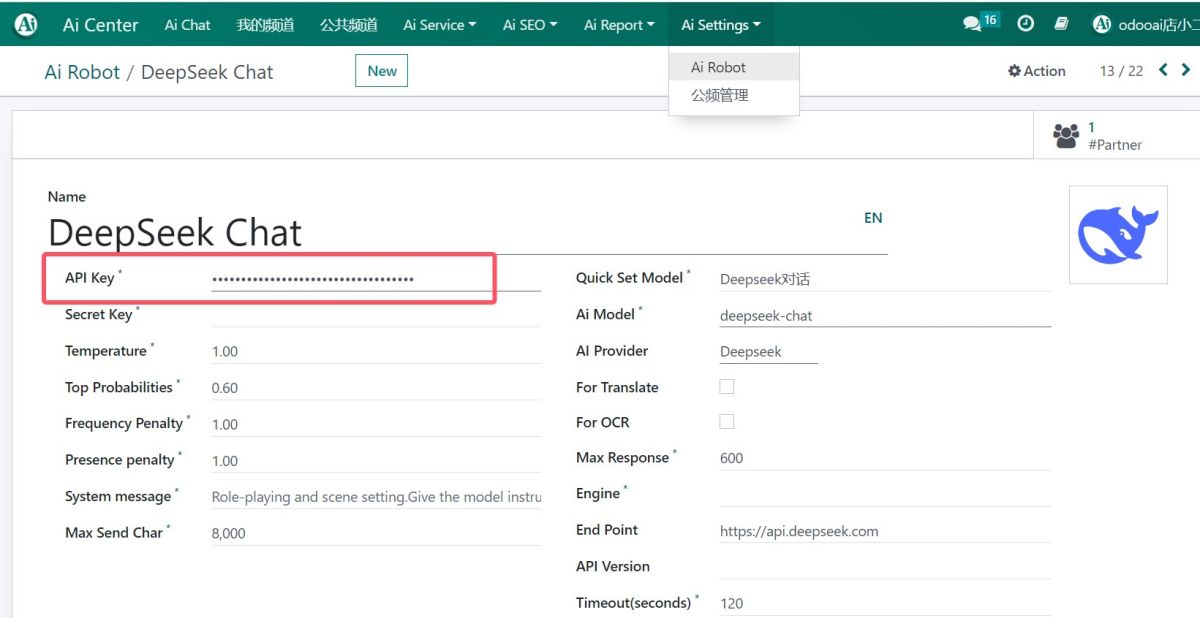Enable the For Translate checkbox
This screenshot has width=1200, height=618.
pos(727,386)
